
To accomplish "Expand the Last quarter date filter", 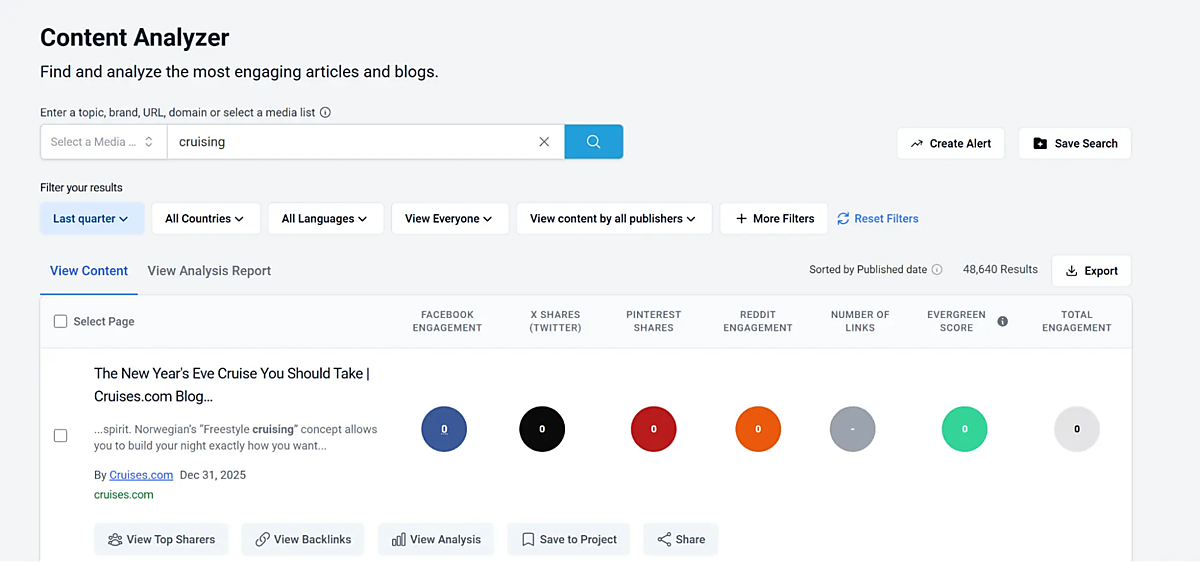I will click(x=91, y=219).
